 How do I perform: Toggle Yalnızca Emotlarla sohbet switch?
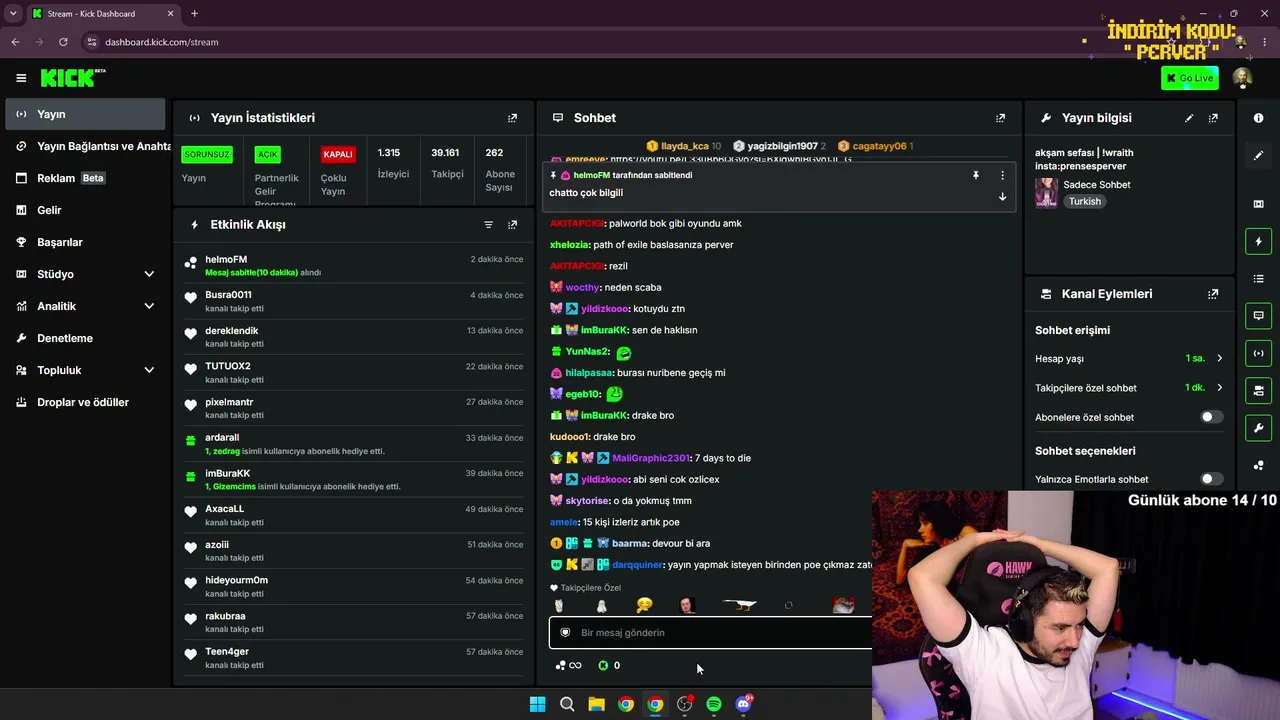1211,479
